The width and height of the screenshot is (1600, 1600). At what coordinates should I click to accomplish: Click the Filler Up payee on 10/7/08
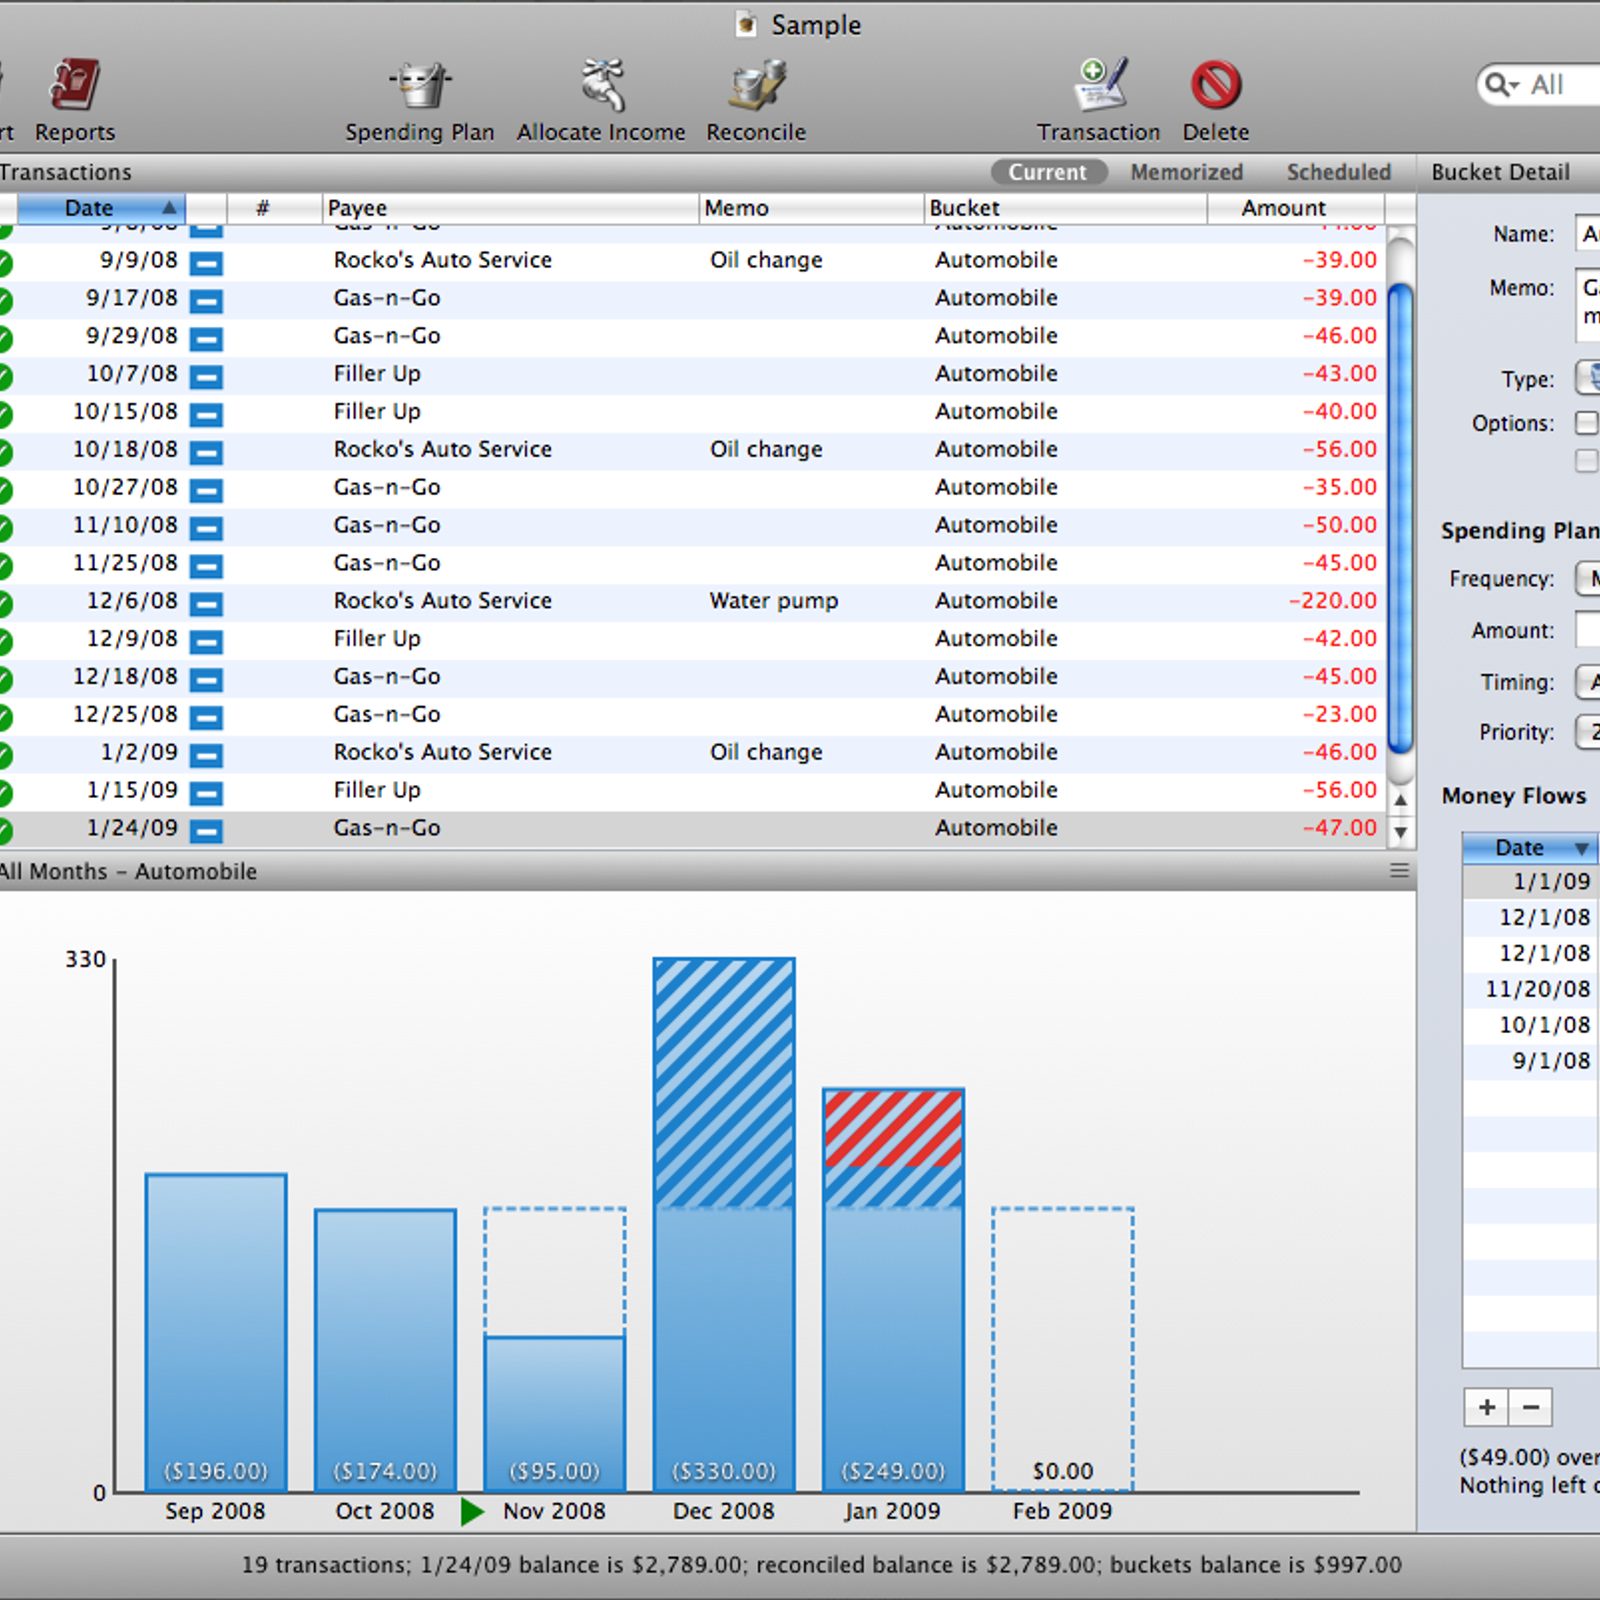point(377,374)
